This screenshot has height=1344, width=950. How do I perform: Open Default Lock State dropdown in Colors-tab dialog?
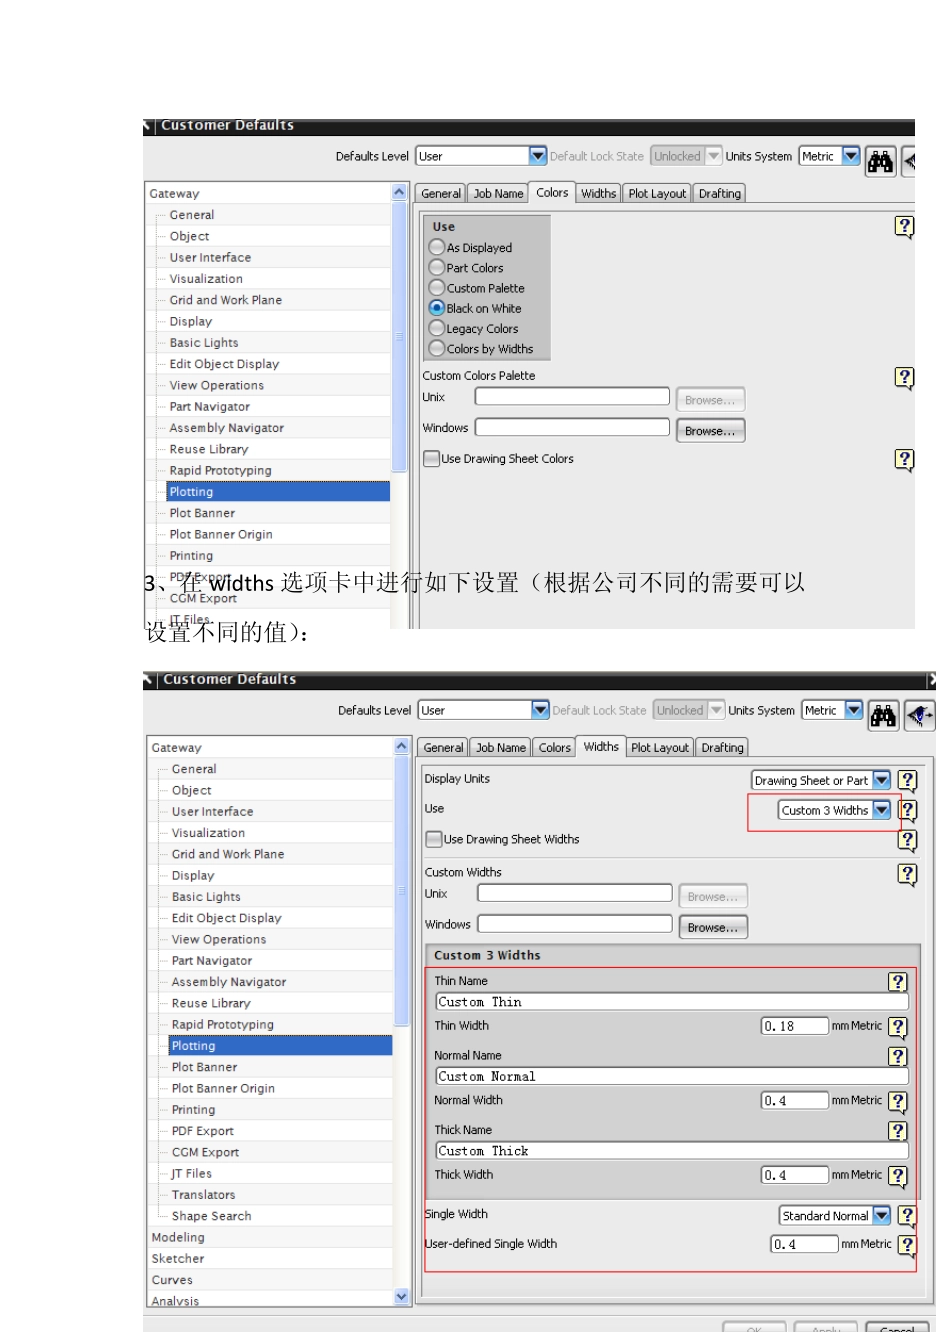(713, 156)
